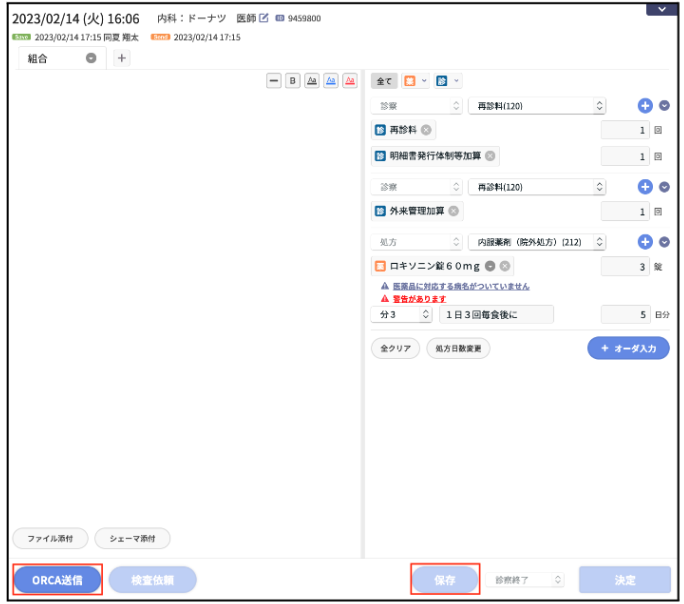Toggle the orange prescription filter
This screenshot has width=684, height=604.
408,81
